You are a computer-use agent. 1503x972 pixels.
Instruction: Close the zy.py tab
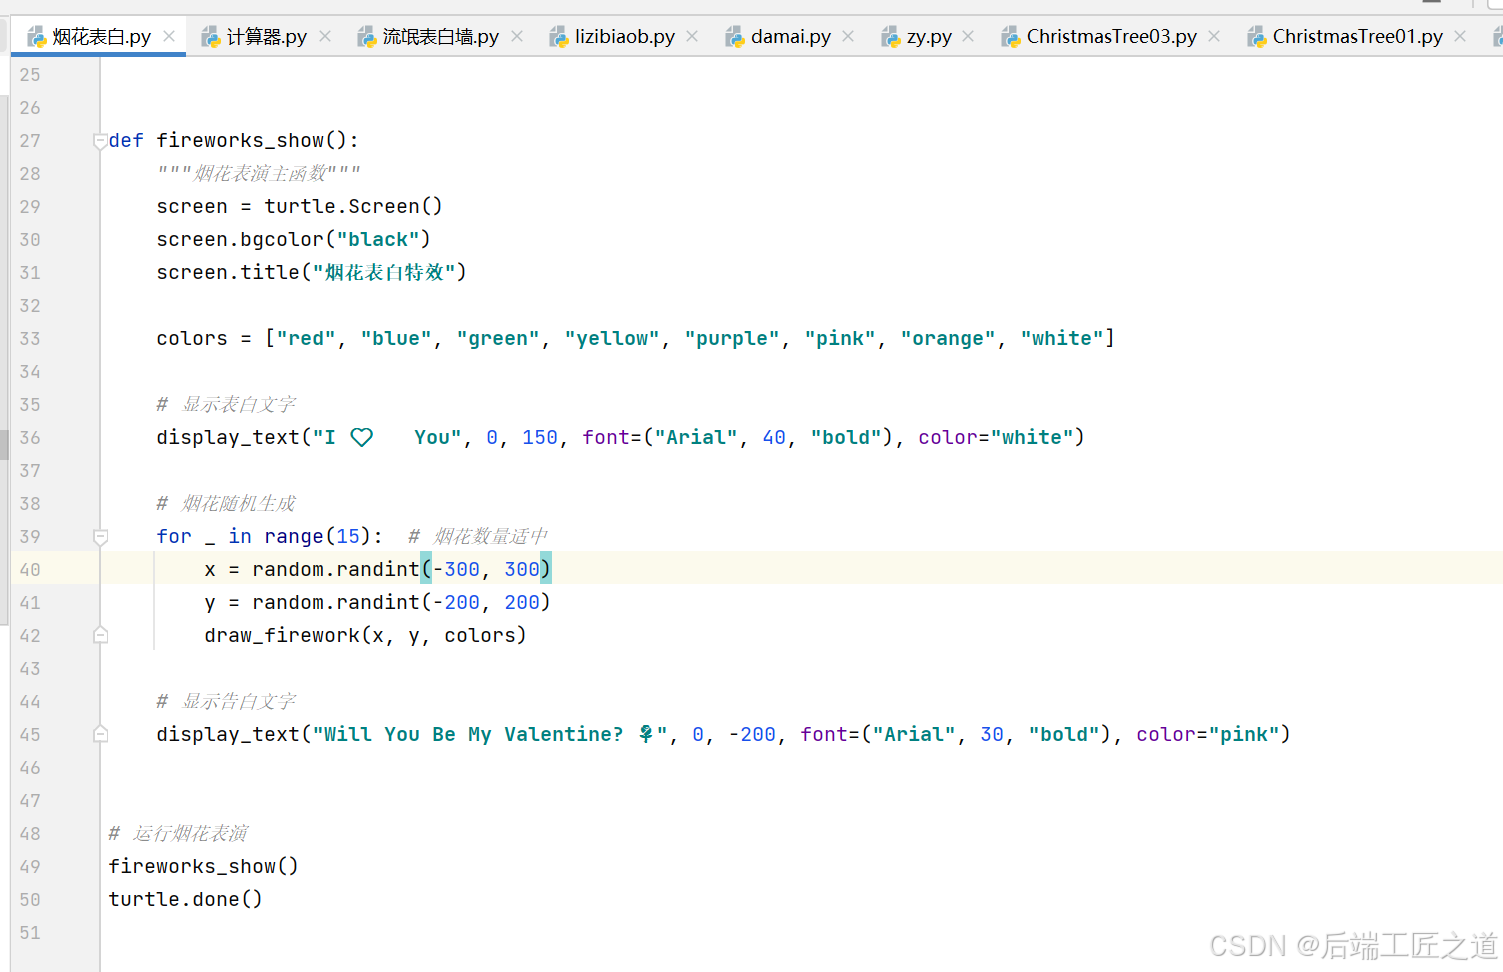point(968,36)
